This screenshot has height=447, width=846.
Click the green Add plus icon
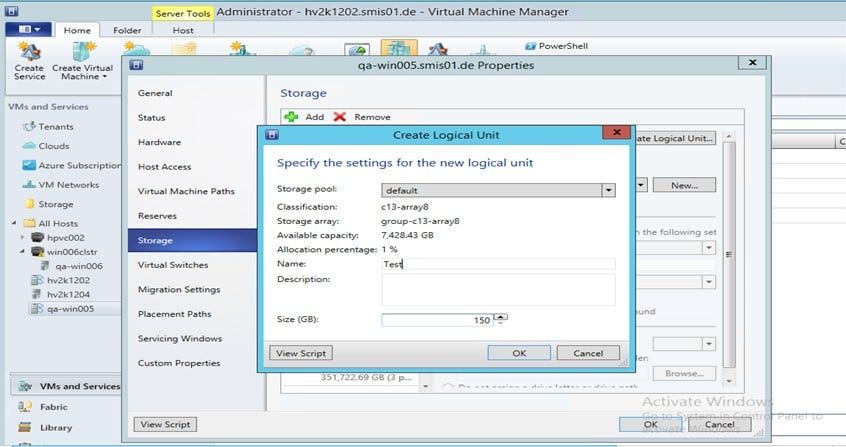(x=291, y=117)
